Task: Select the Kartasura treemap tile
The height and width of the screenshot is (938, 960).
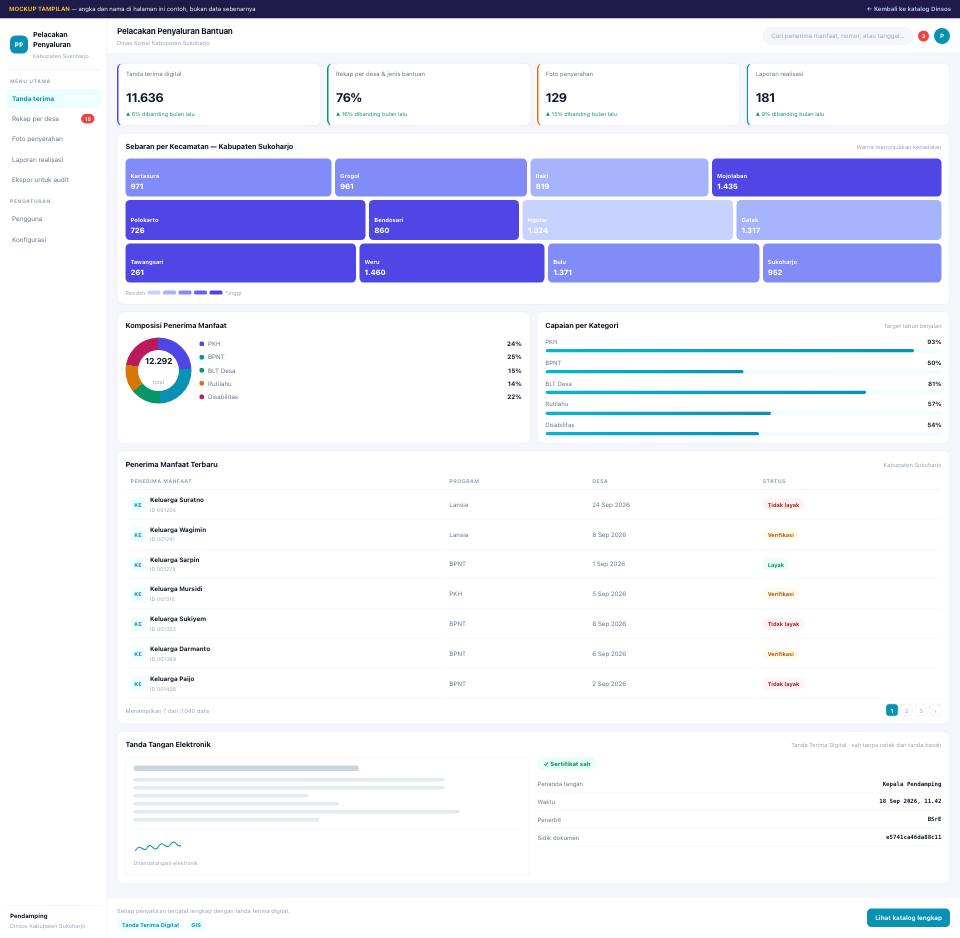Action: [x=228, y=178]
